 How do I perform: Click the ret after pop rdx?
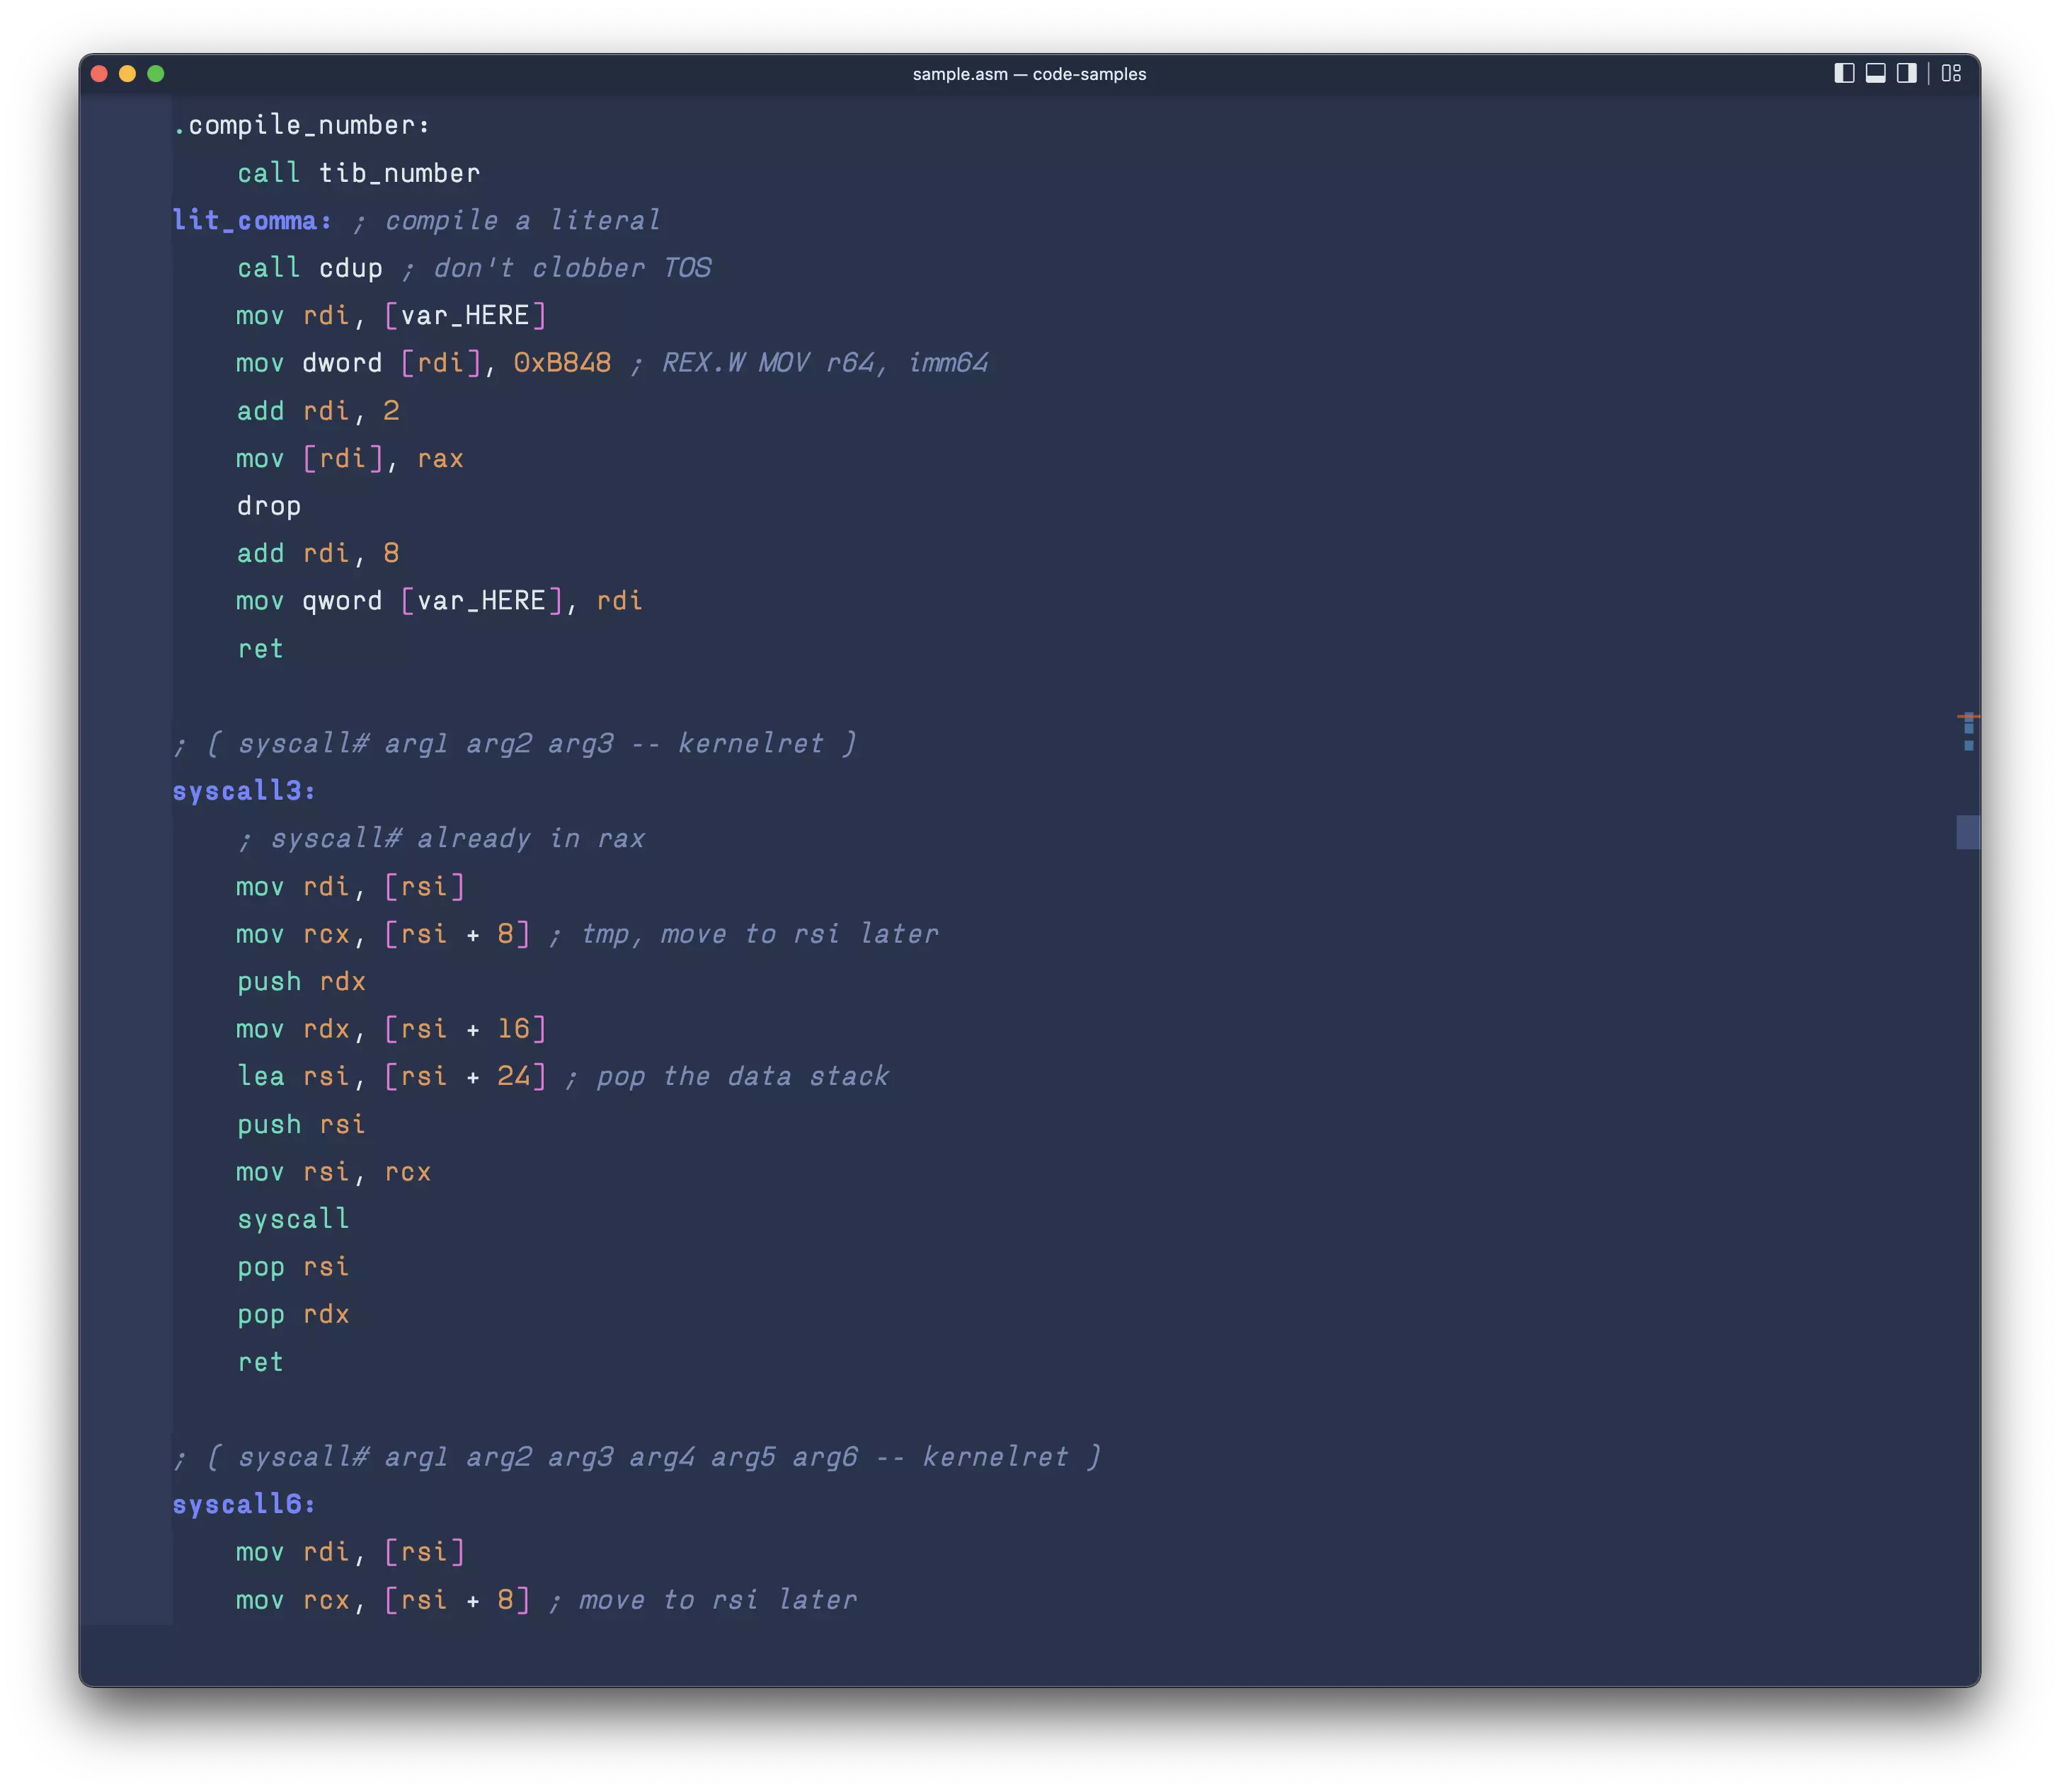(261, 1362)
